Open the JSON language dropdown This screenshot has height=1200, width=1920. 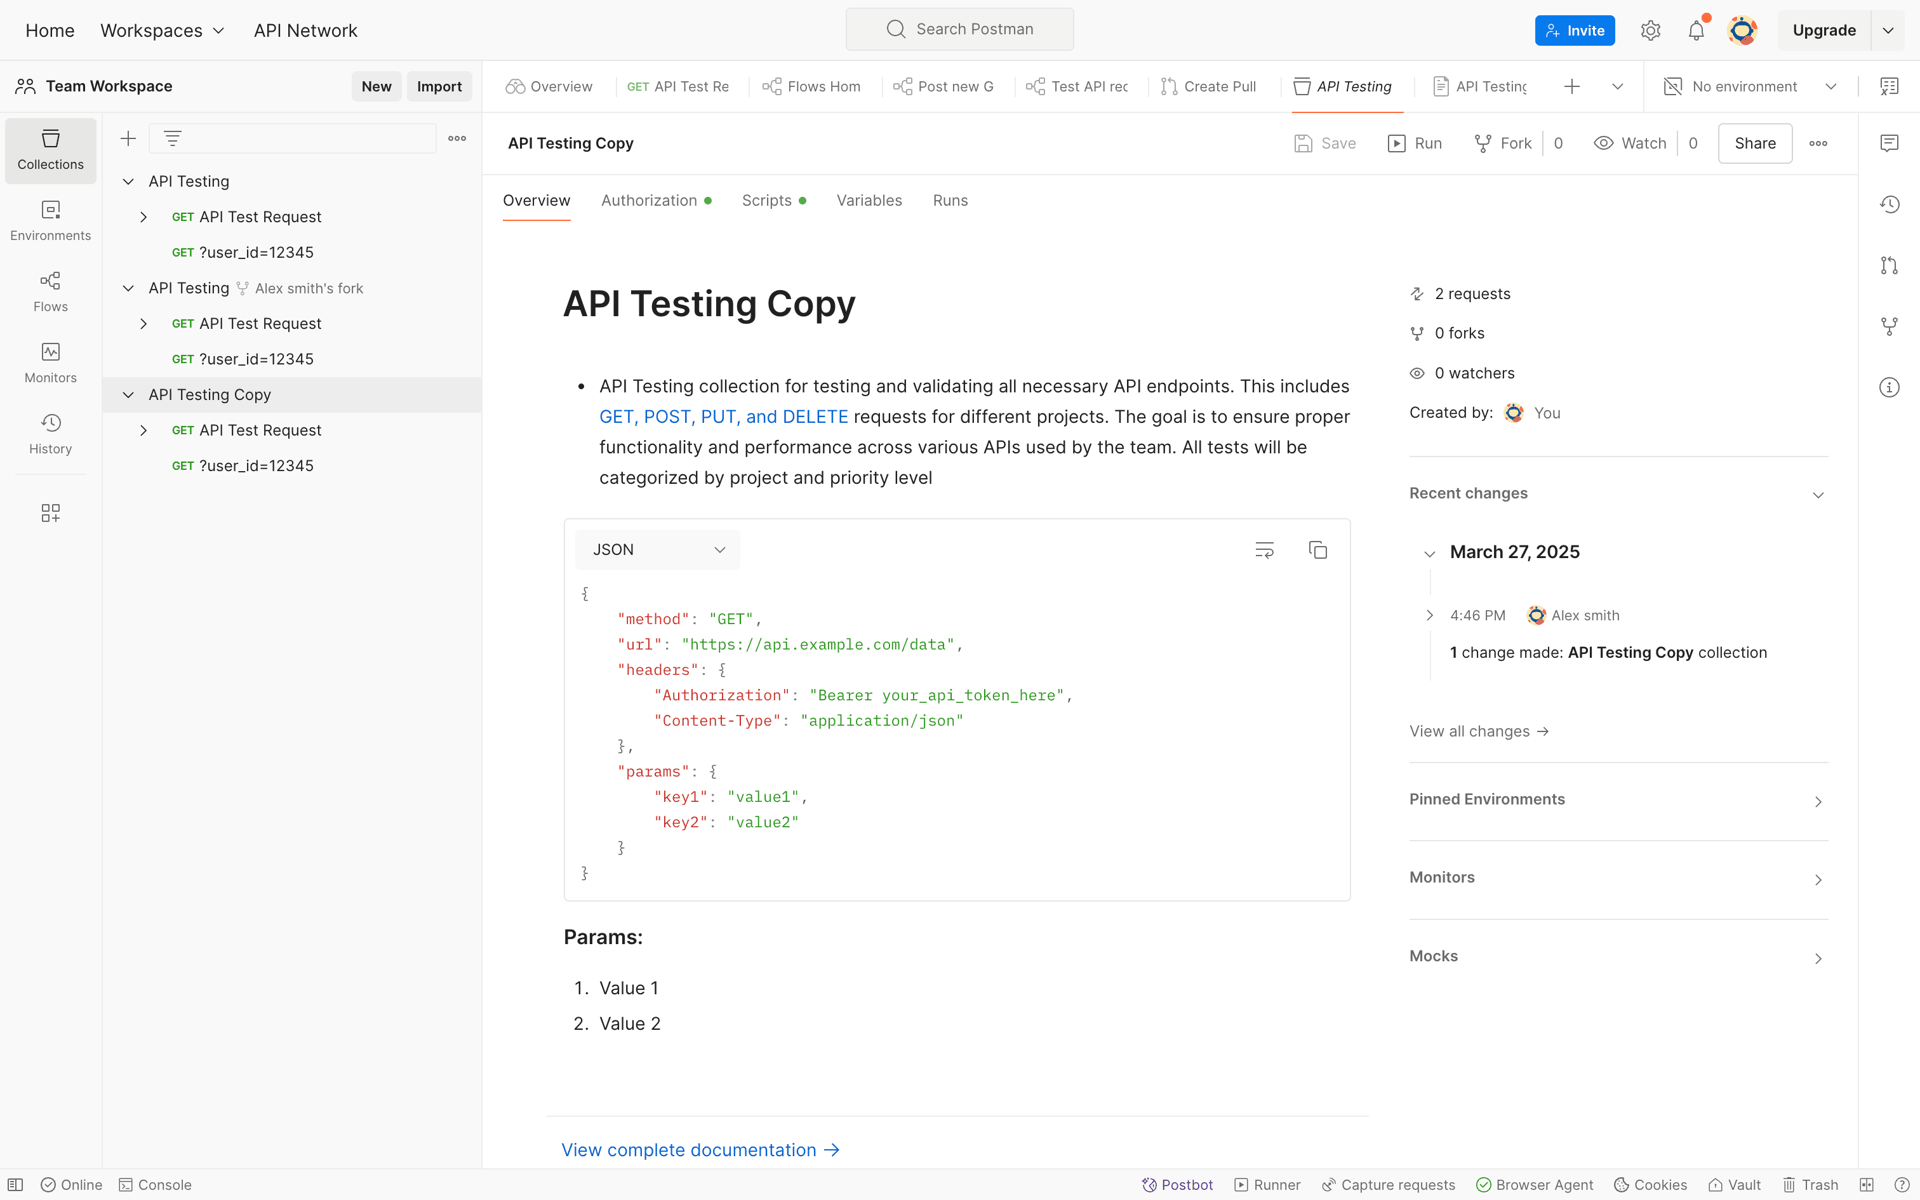(x=657, y=550)
